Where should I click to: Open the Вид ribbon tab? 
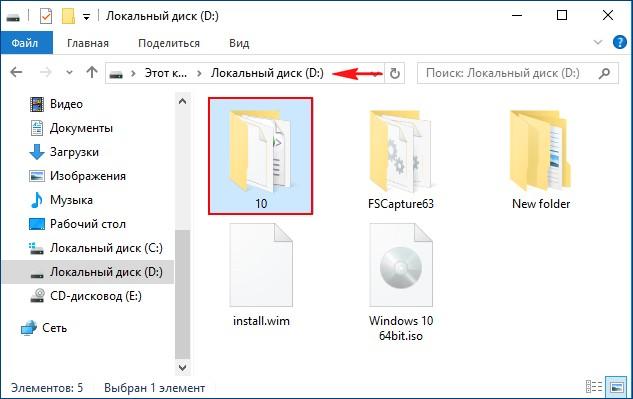coord(239,43)
